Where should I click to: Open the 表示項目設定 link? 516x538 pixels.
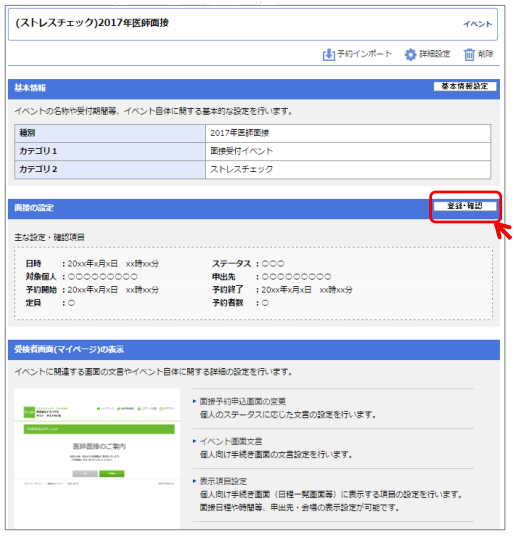click(223, 481)
